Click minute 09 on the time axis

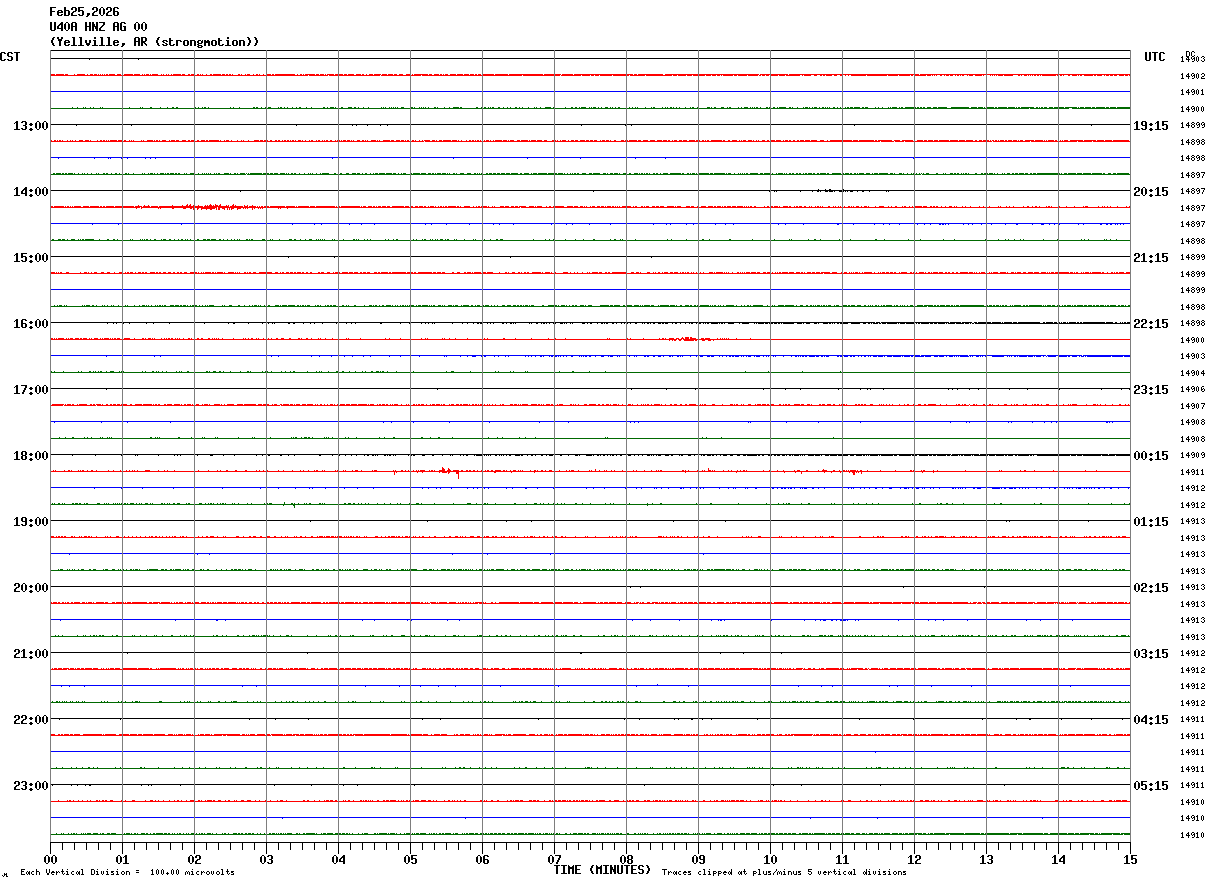click(699, 859)
